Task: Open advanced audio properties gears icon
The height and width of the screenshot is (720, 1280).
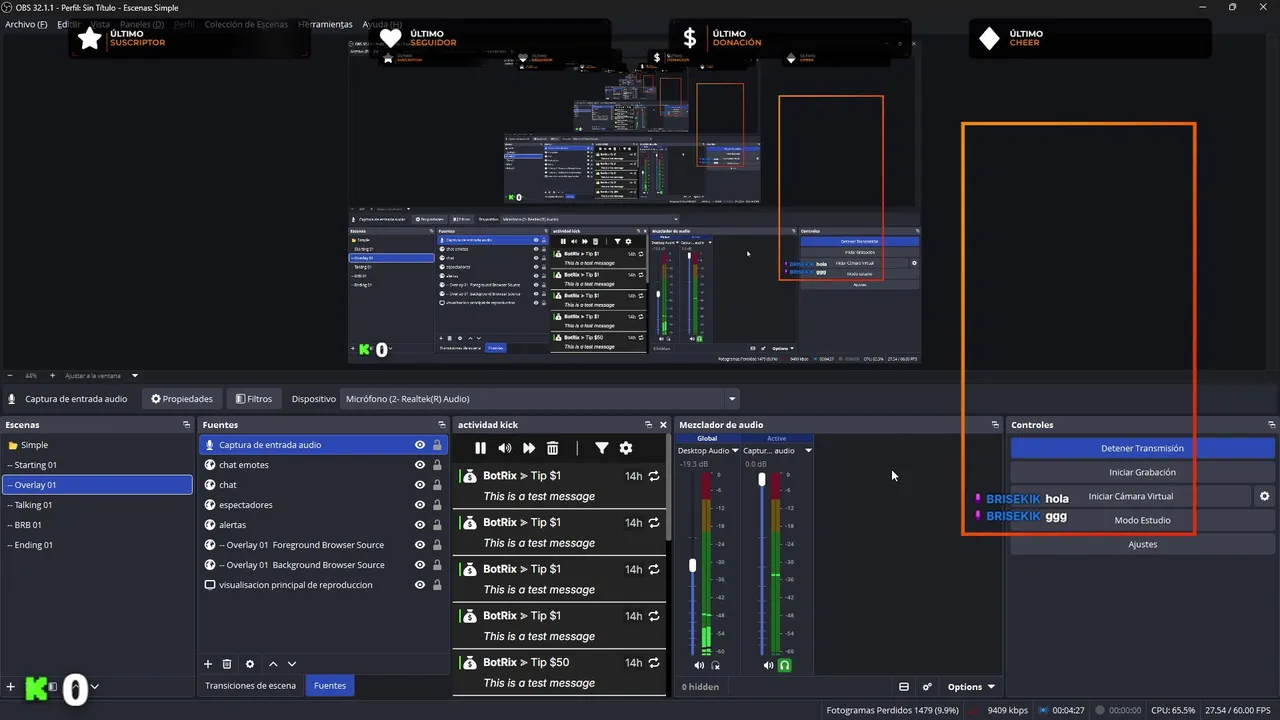Action: 927,687
